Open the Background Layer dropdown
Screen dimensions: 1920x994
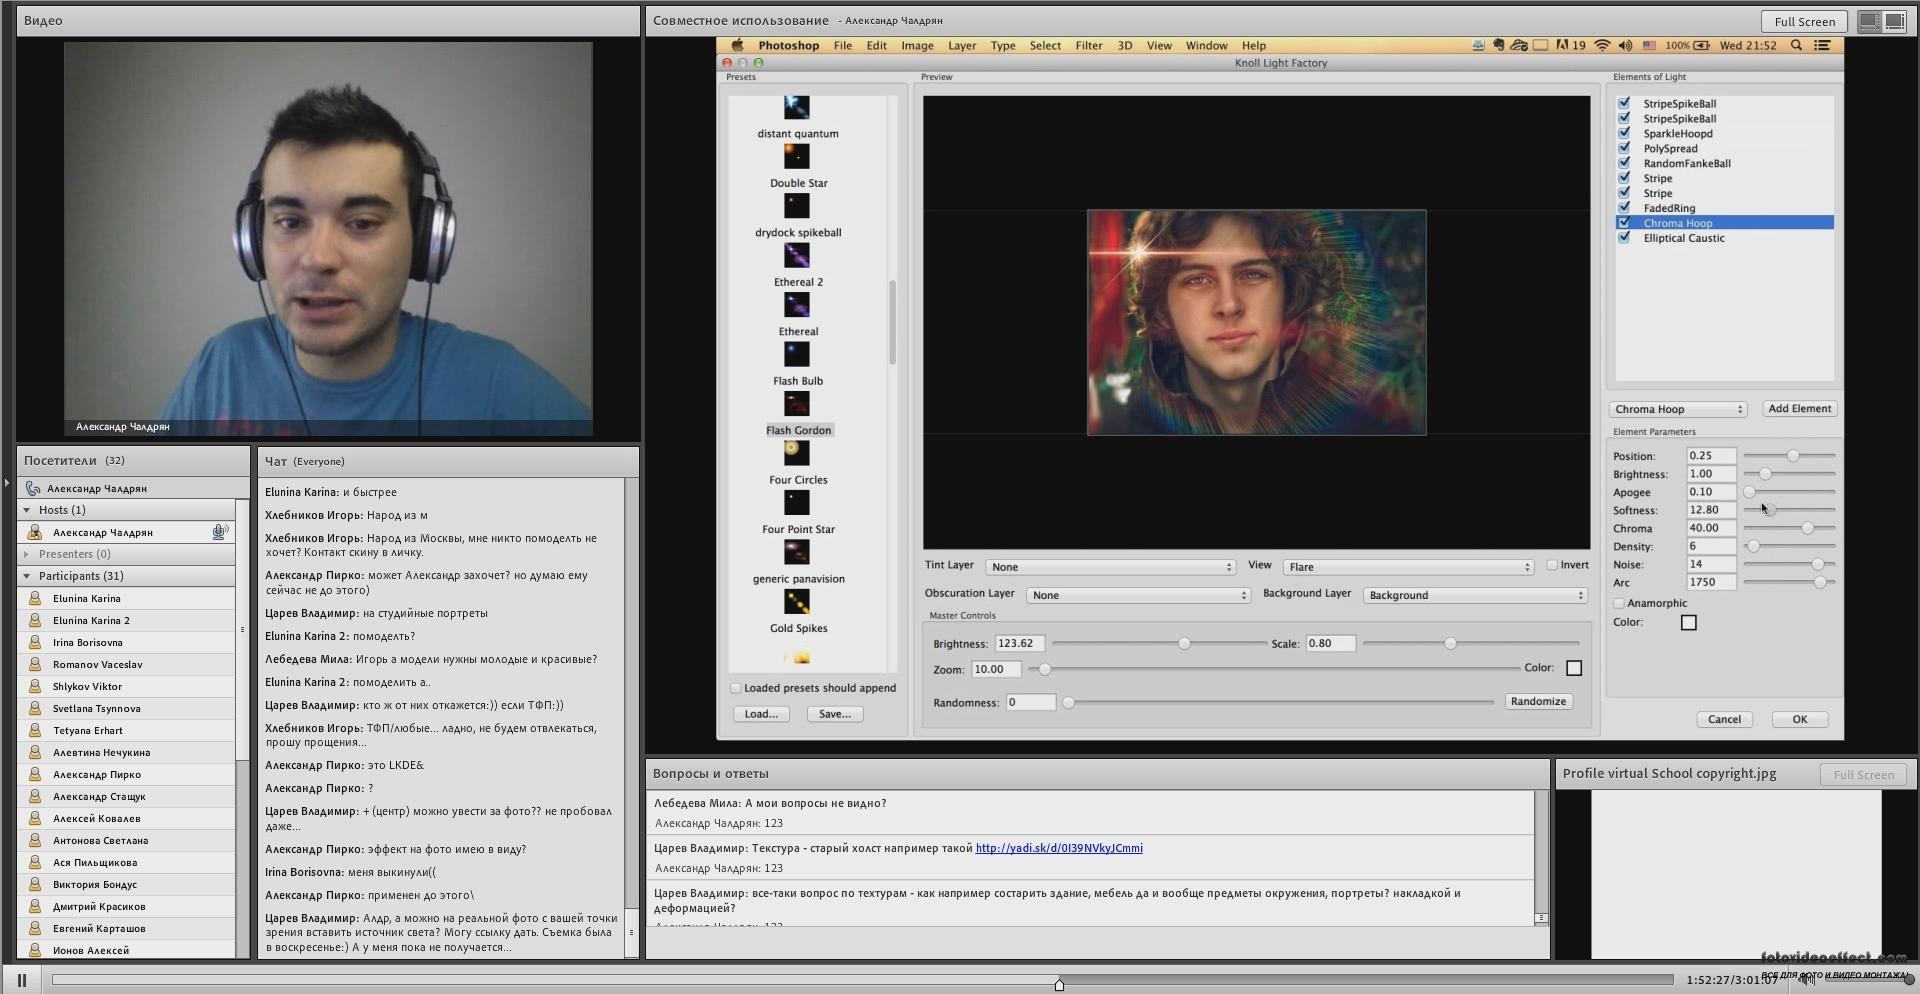(1476, 595)
